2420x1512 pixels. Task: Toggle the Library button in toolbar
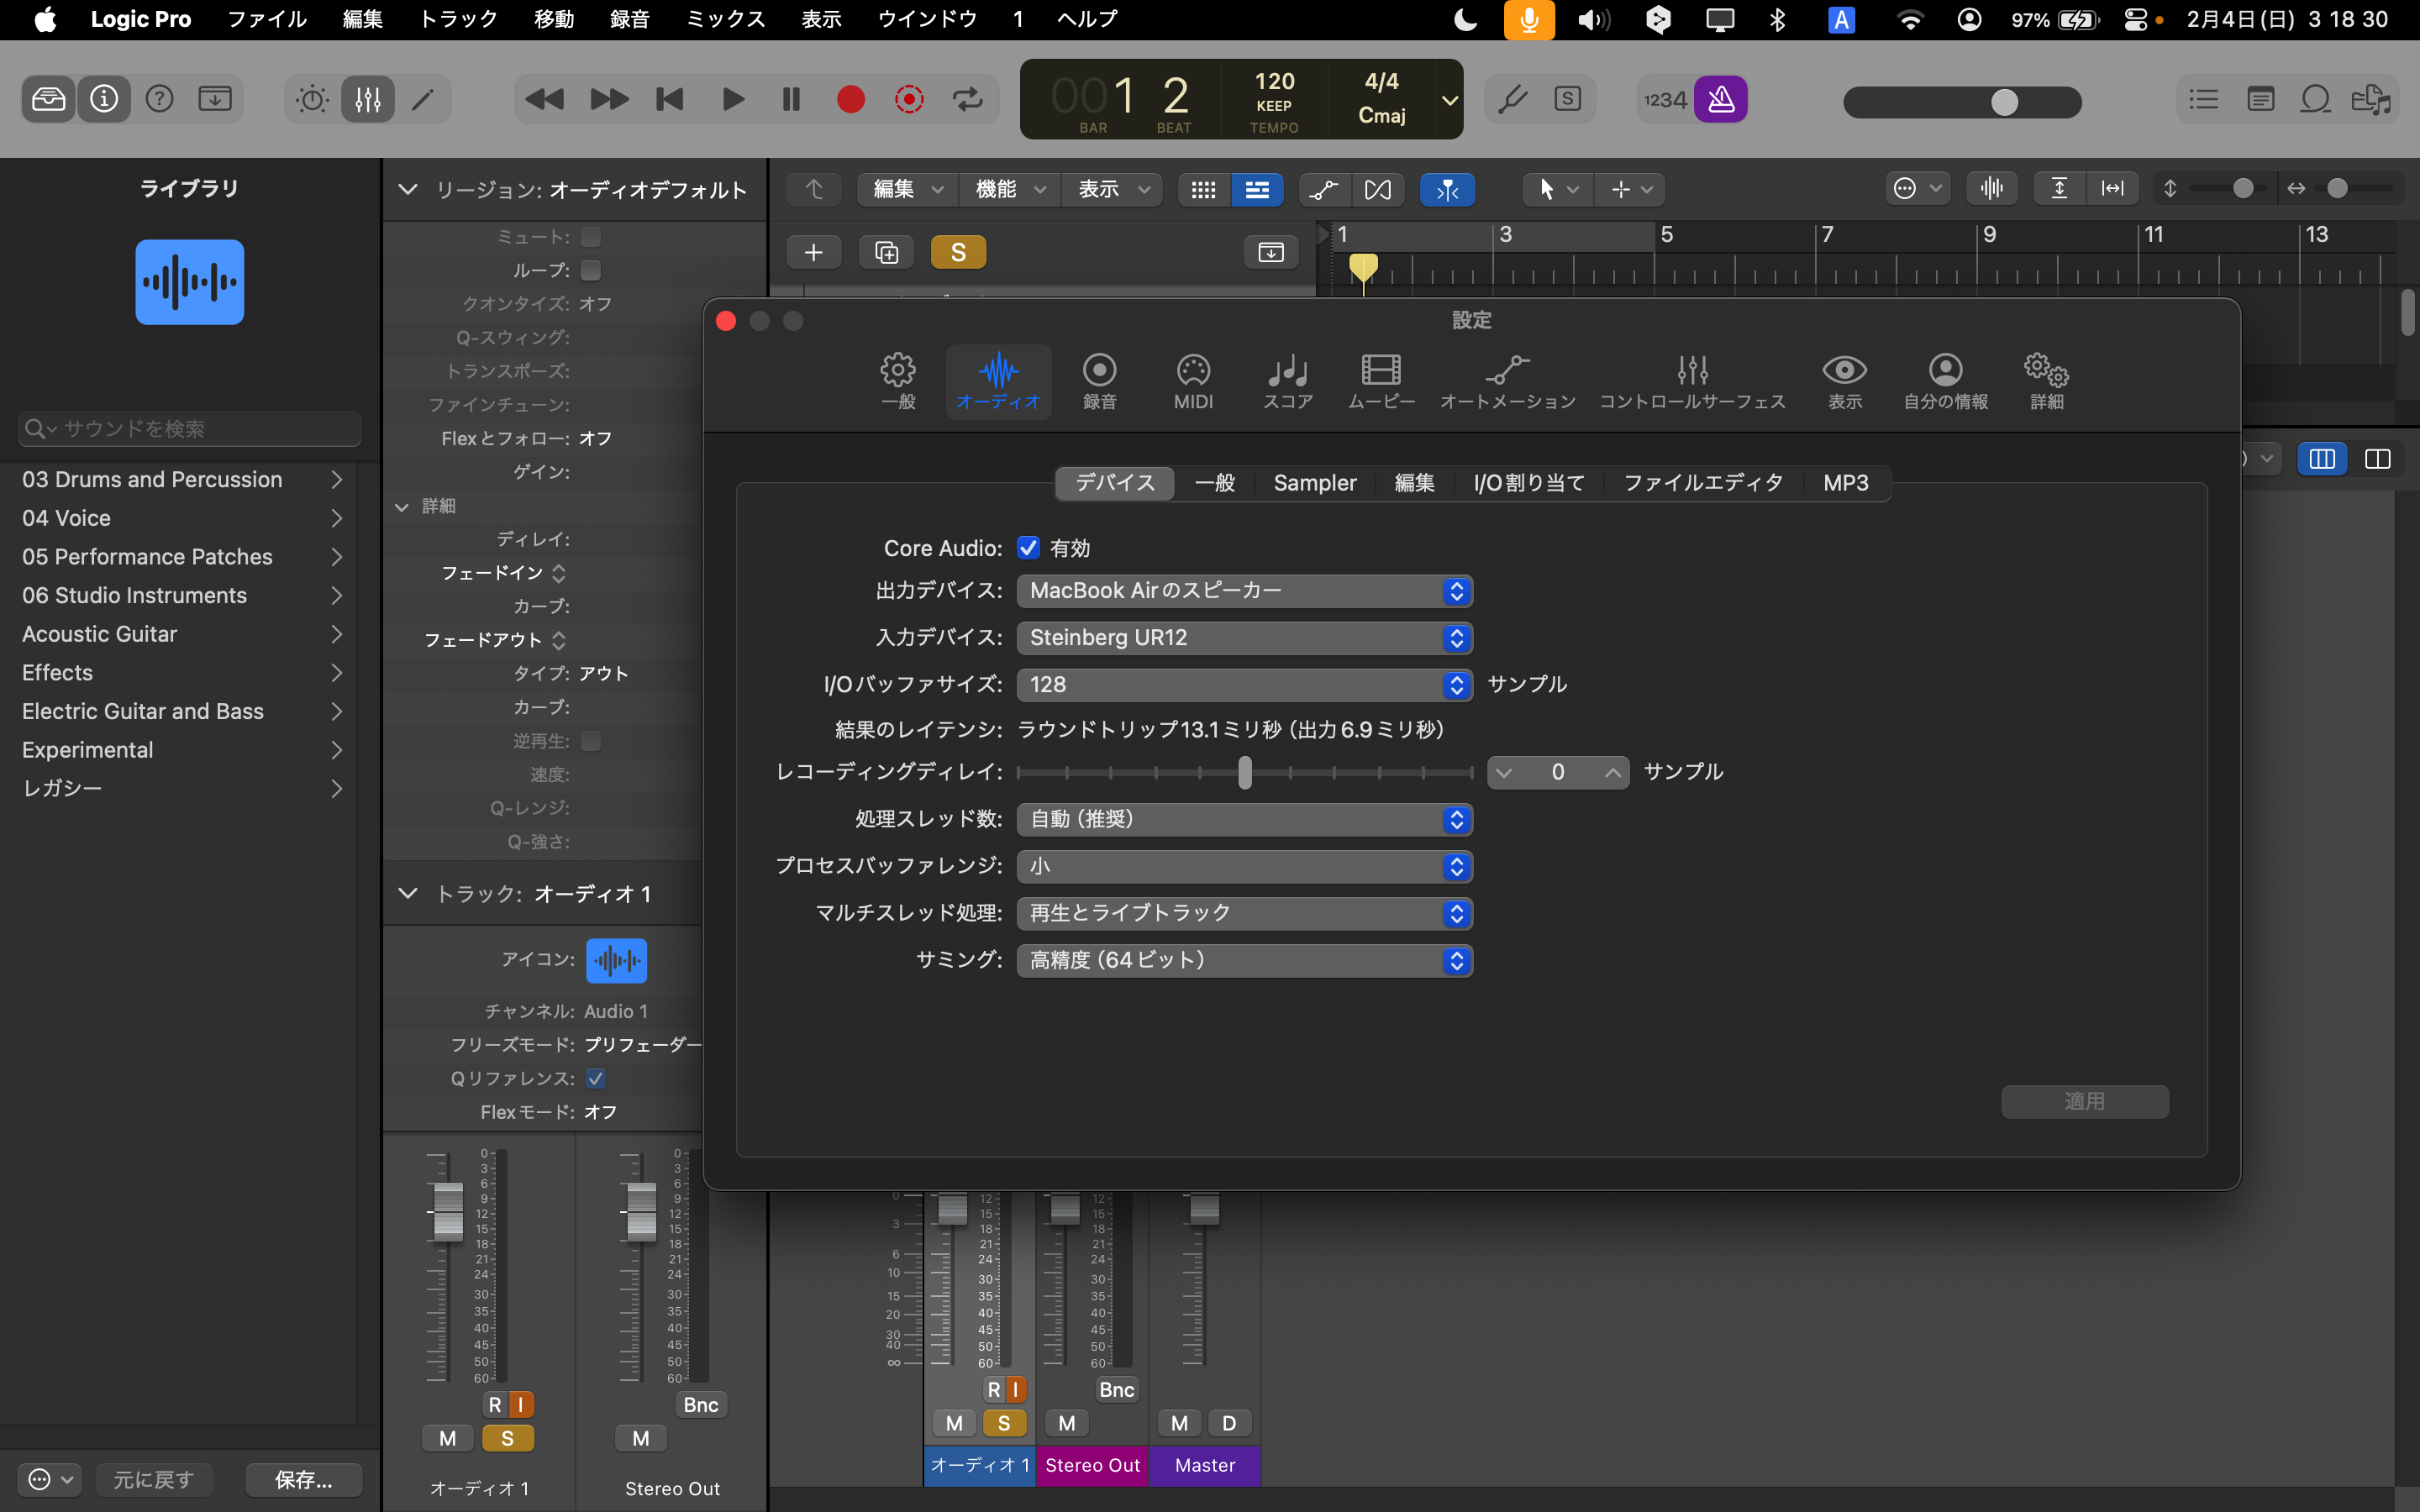coord(48,99)
